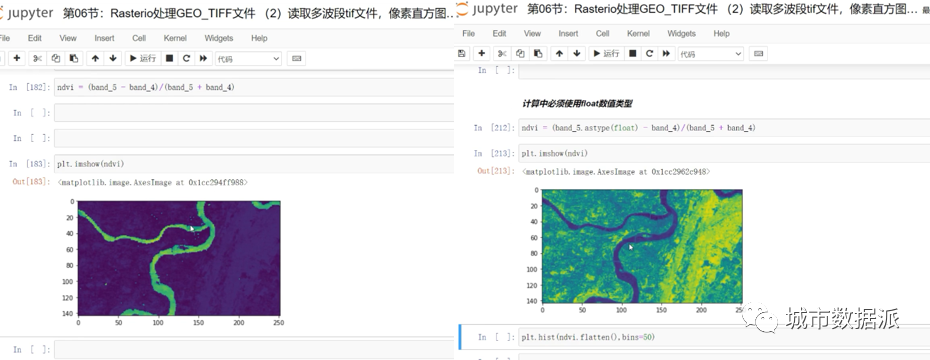Open Help menu in right notebook
Viewport: 930px width, 360px height.
point(721,34)
